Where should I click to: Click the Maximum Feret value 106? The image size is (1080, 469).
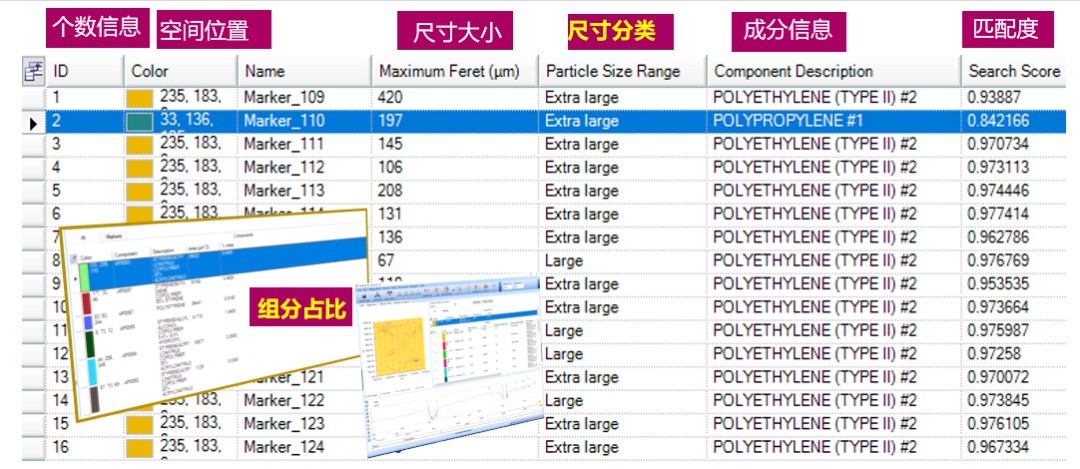click(x=390, y=168)
